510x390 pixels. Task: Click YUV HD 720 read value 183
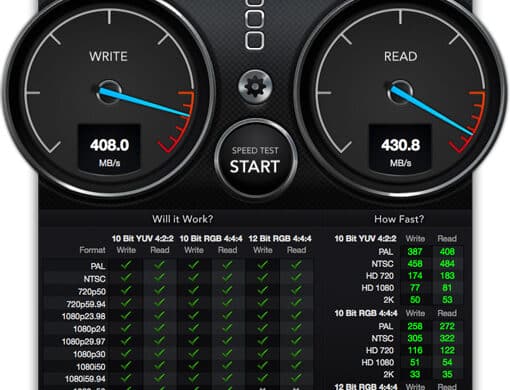447,276
